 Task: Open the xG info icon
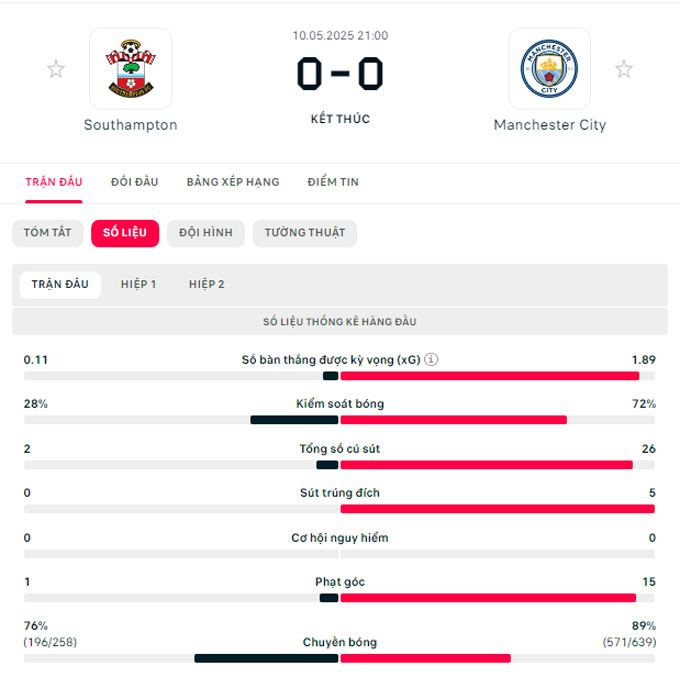pyautogui.click(x=431, y=360)
